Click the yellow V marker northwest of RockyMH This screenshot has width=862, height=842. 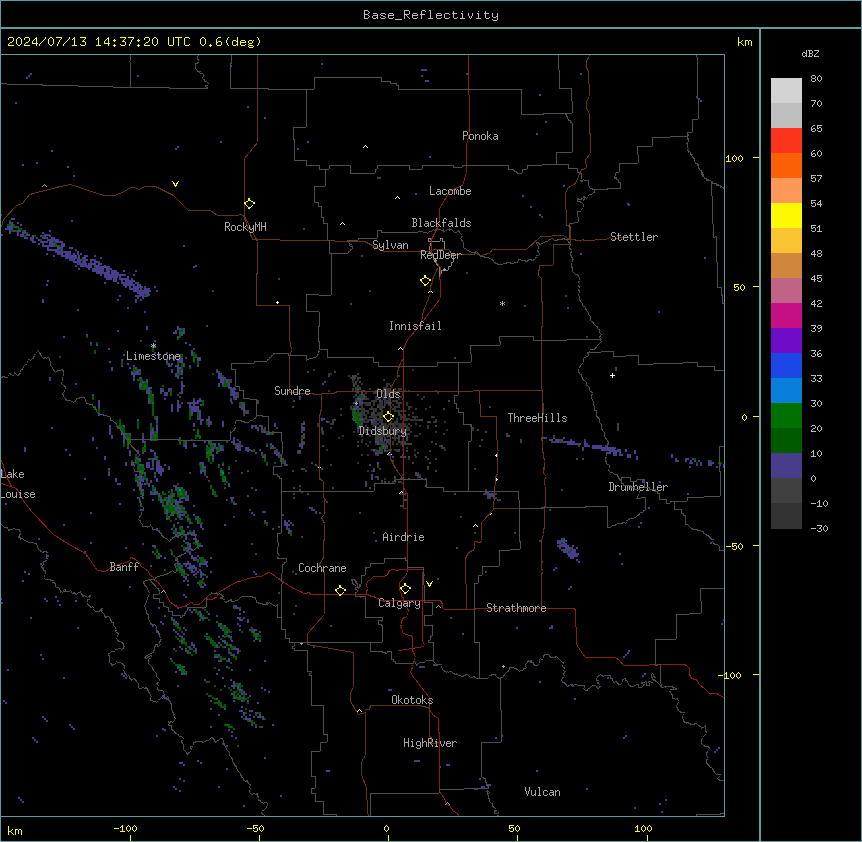coord(175,184)
